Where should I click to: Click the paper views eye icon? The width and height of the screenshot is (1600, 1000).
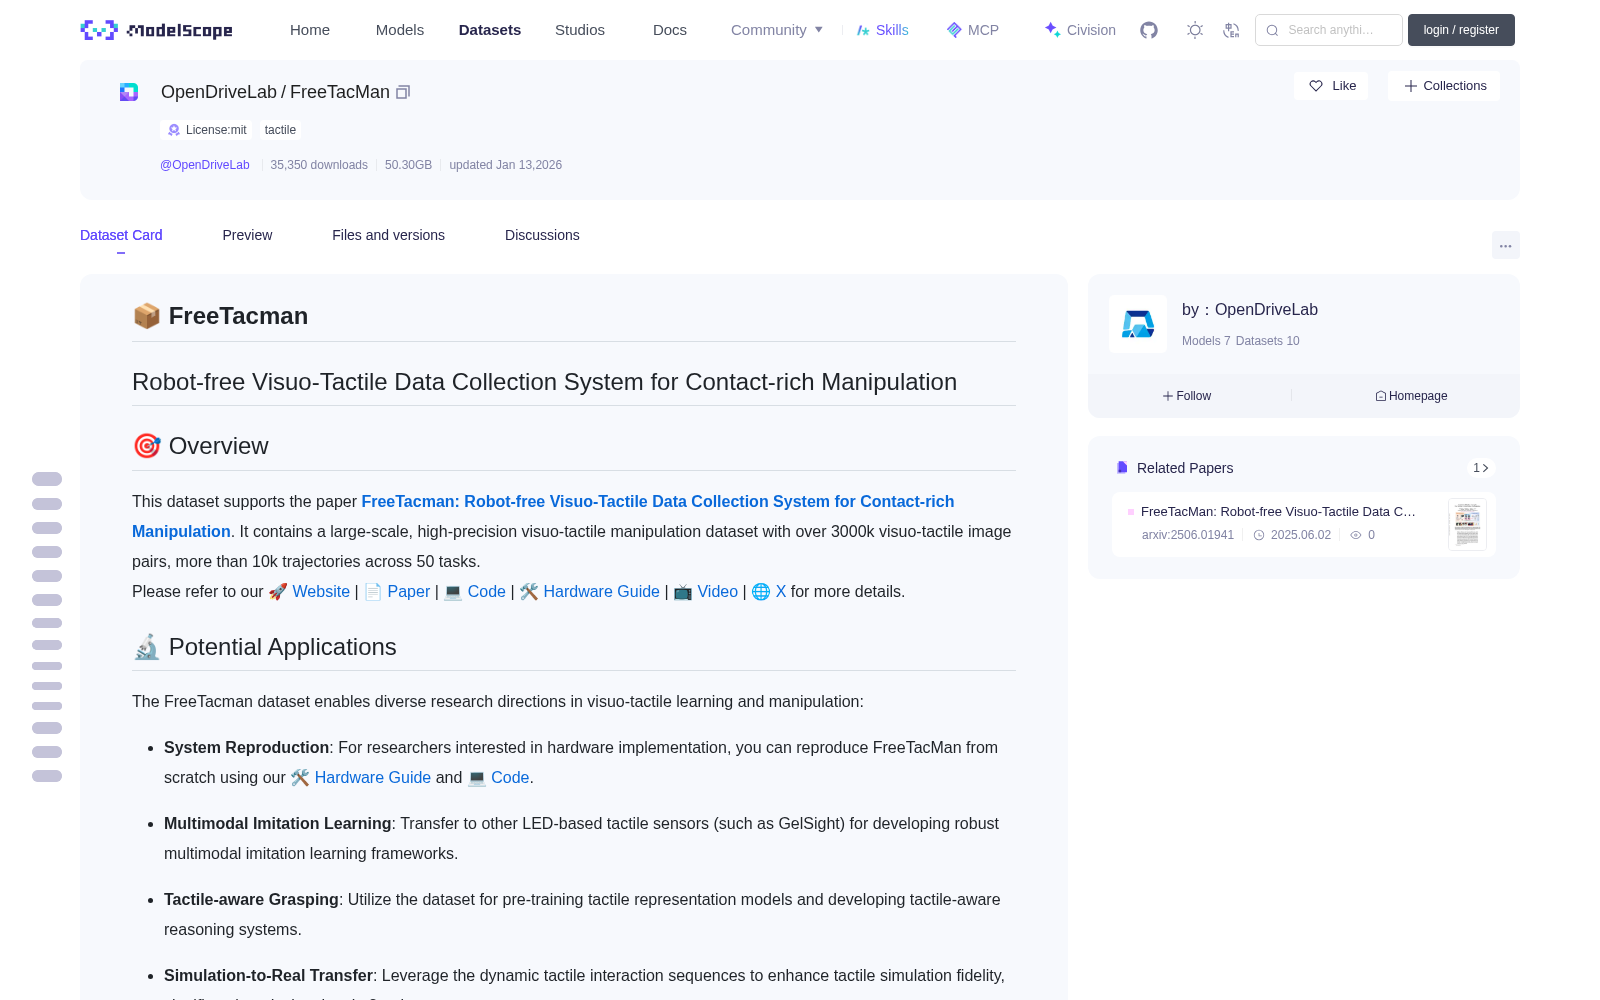[x=1356, y=535]
